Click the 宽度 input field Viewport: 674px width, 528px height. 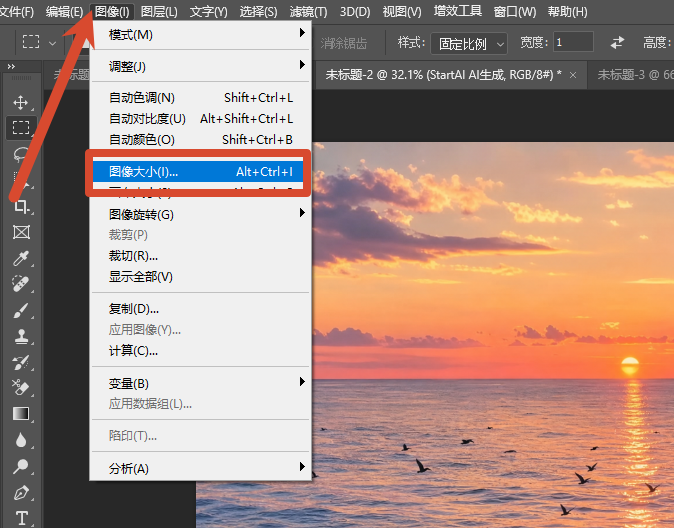click(573, 42)
